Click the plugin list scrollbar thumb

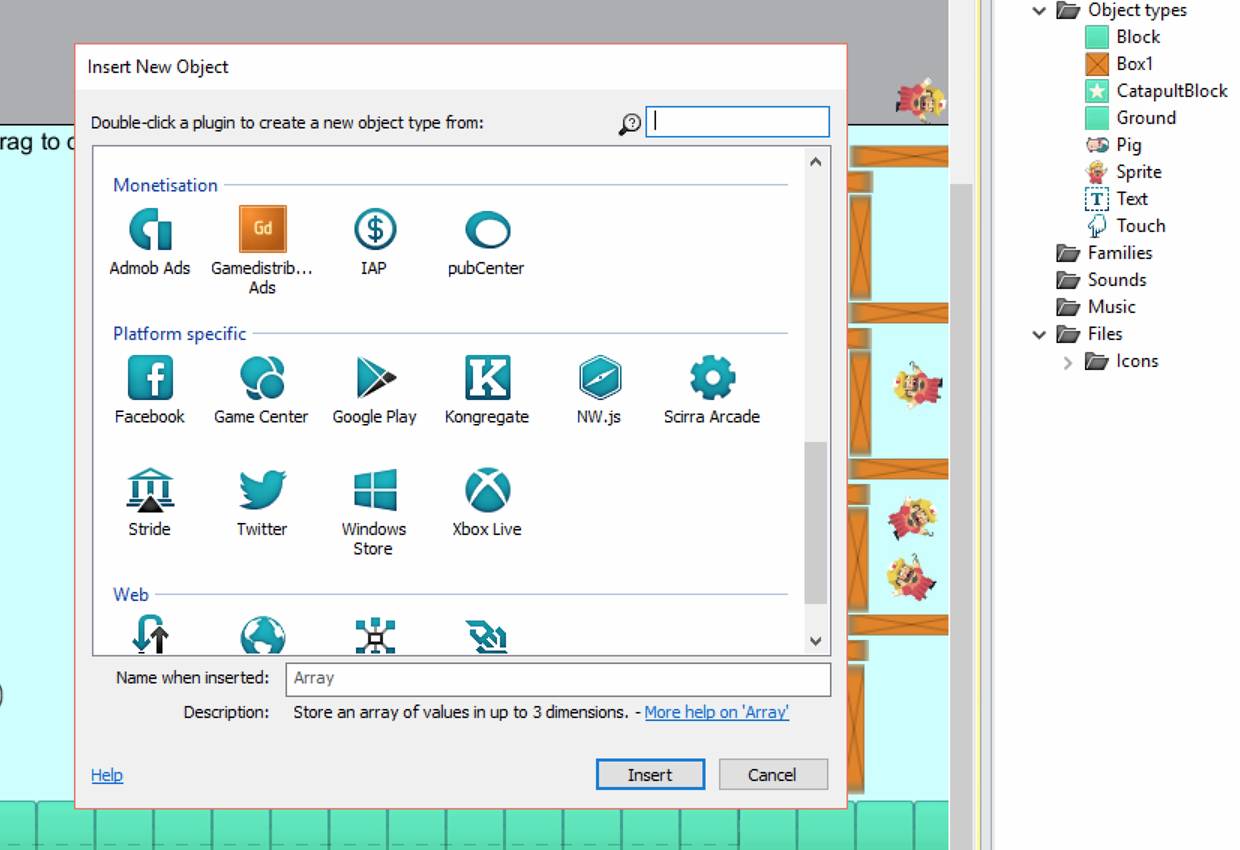(816, 523)
